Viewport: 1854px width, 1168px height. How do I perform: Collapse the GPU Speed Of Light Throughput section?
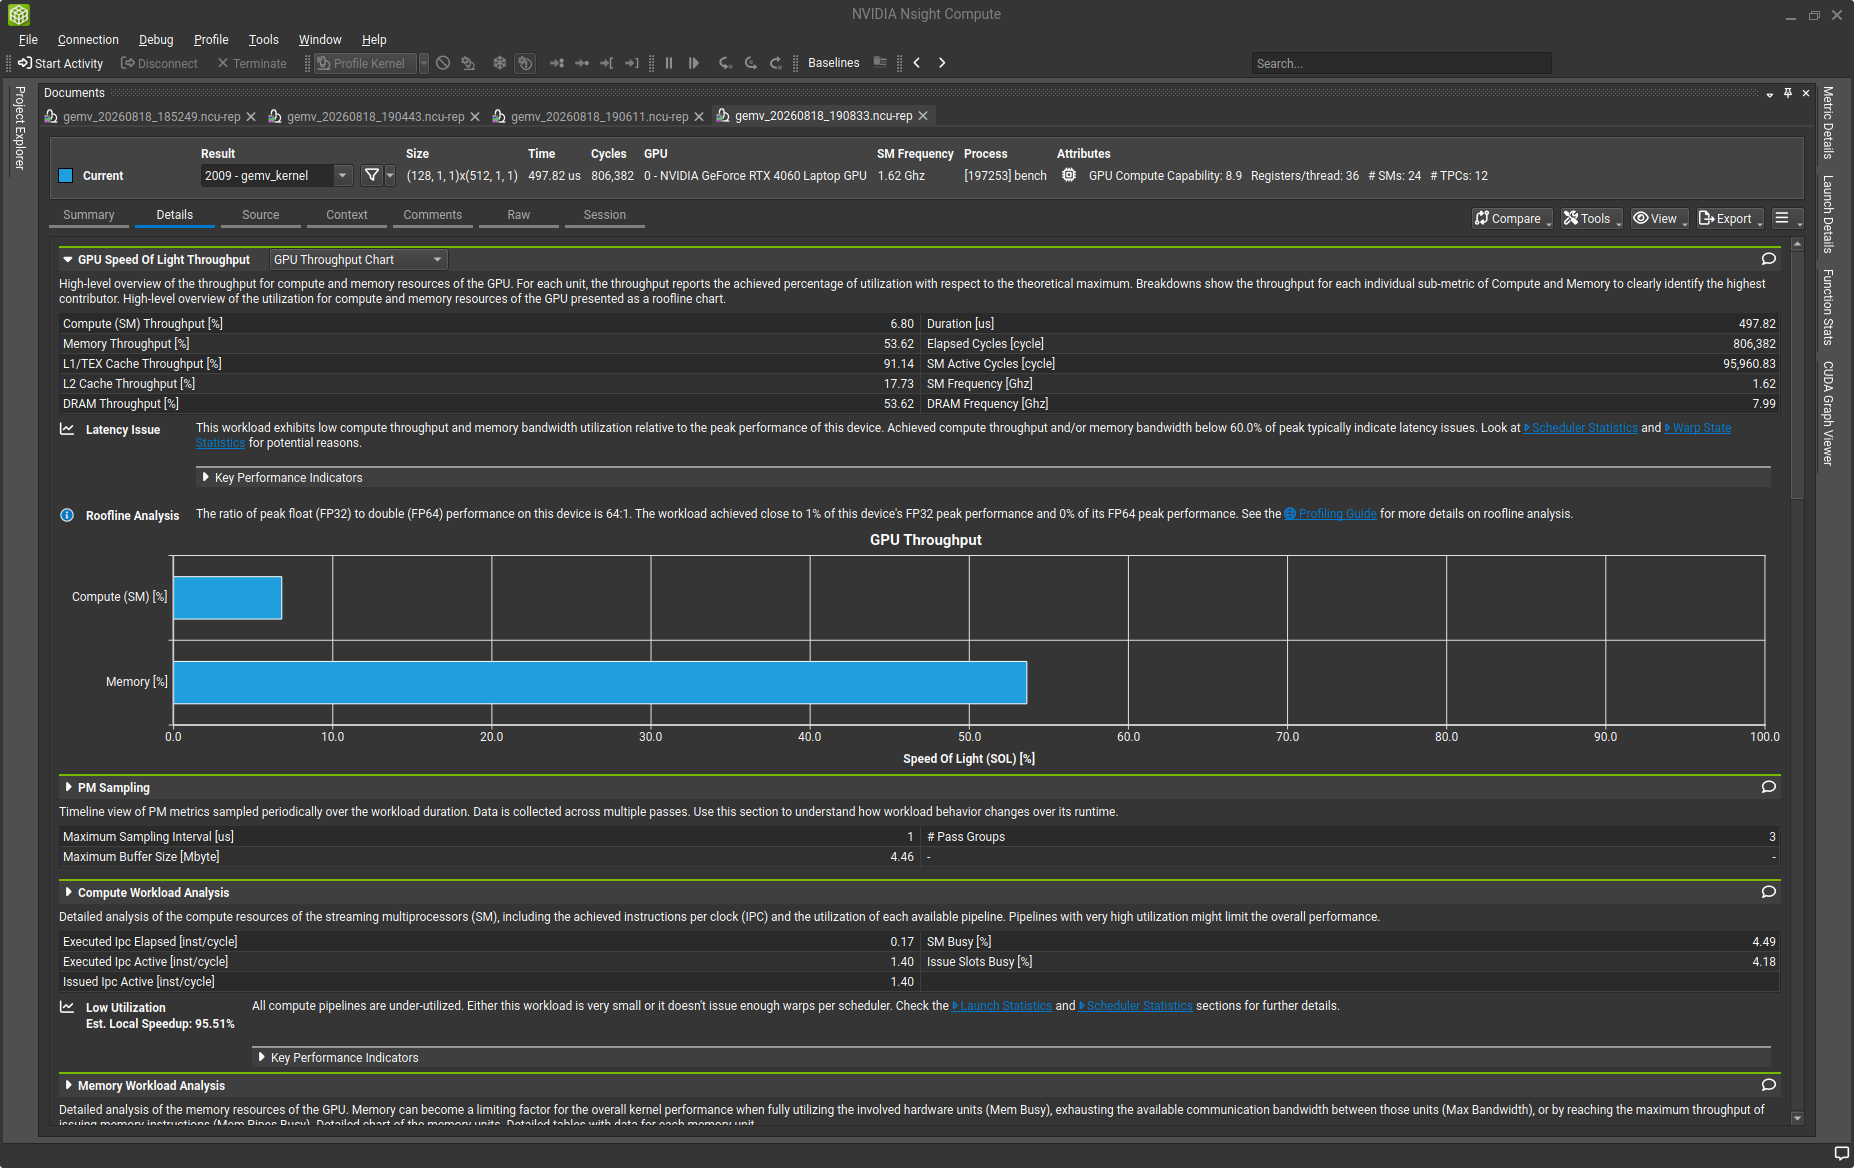click(68, 260)
